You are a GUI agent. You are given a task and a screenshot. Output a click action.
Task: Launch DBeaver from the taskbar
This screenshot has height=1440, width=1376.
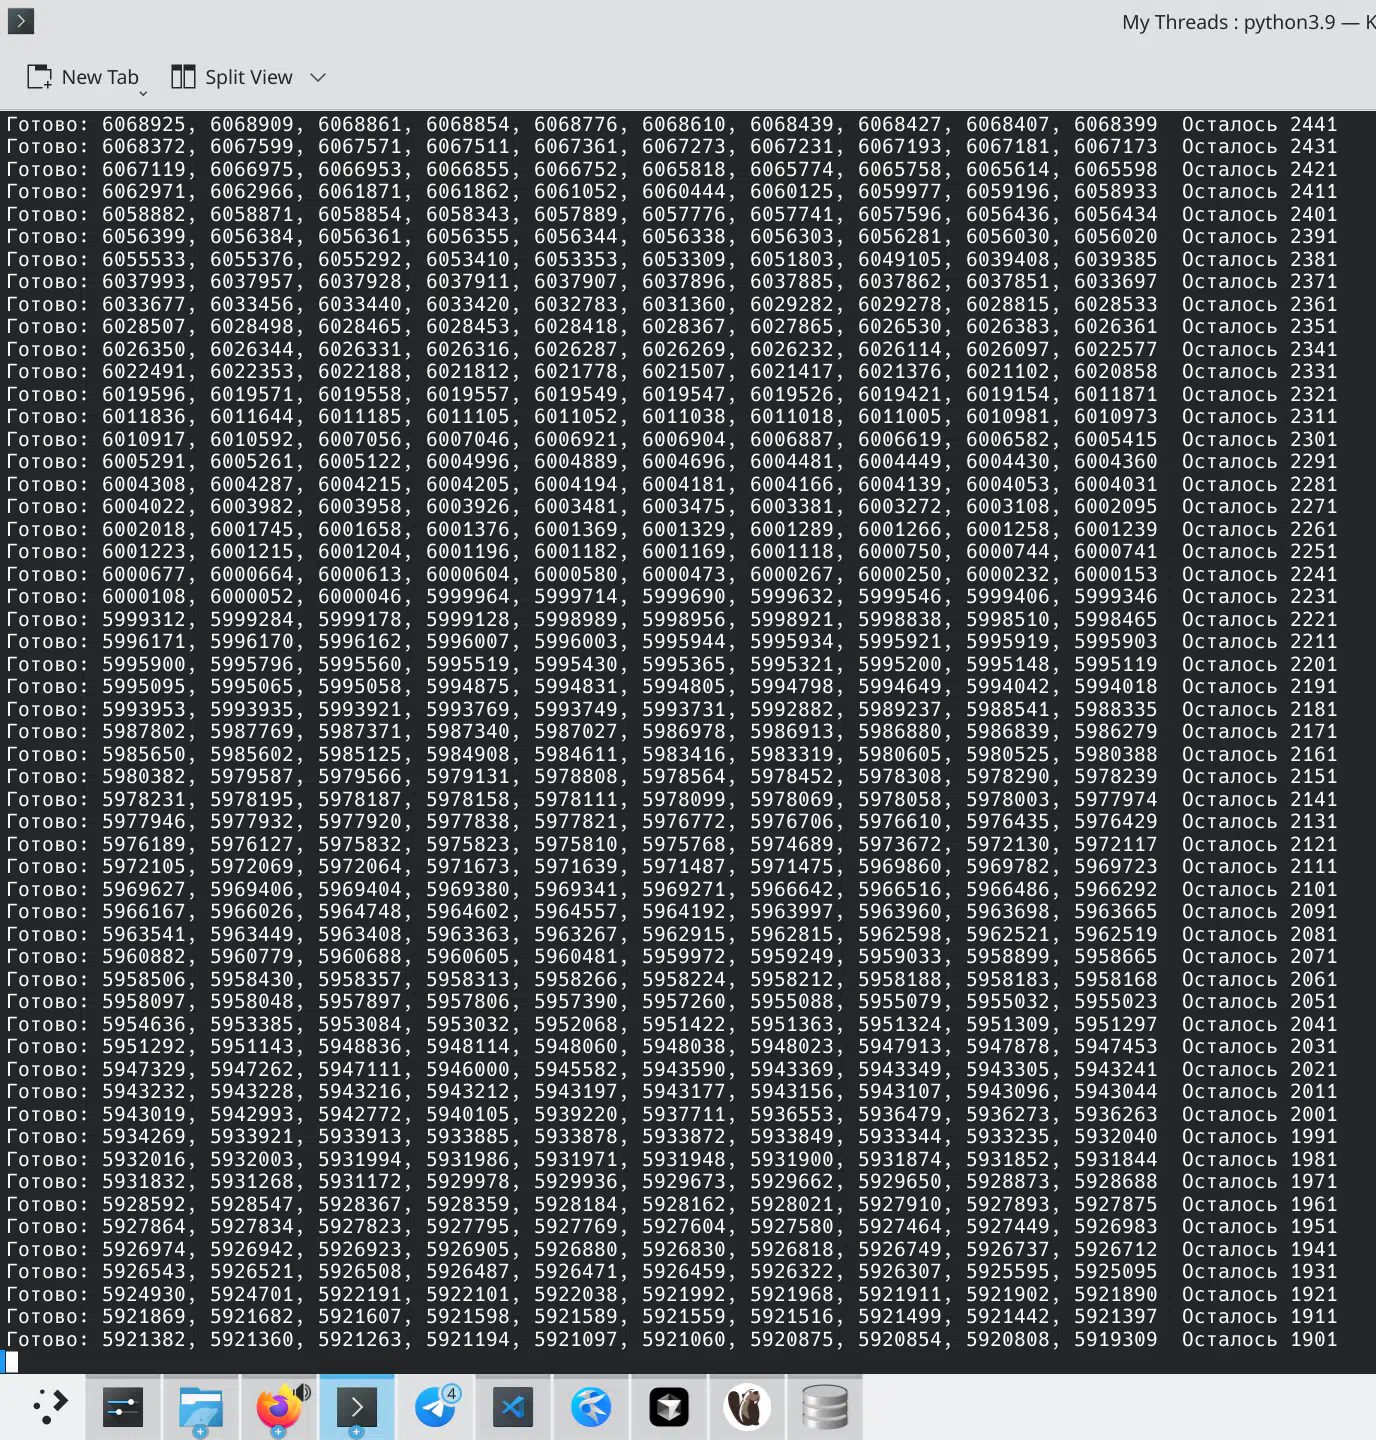click(747, 1407)
